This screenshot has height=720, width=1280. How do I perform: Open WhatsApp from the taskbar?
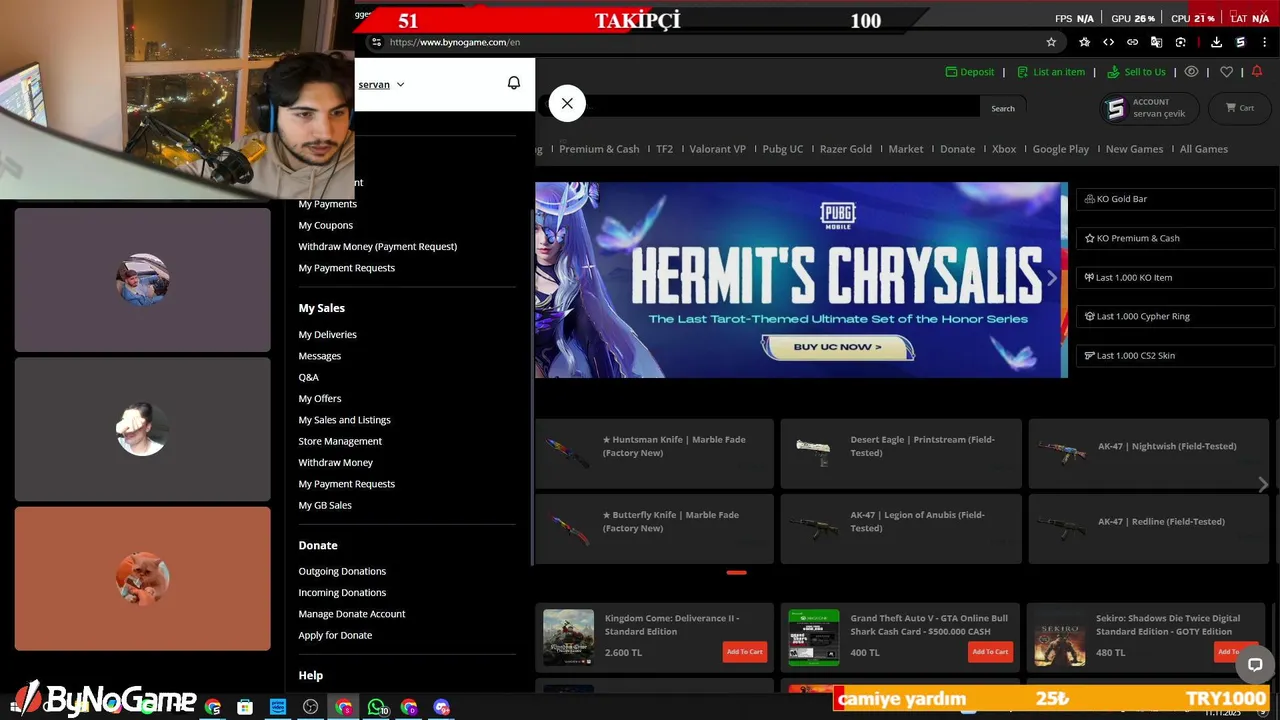click(377, 707)
